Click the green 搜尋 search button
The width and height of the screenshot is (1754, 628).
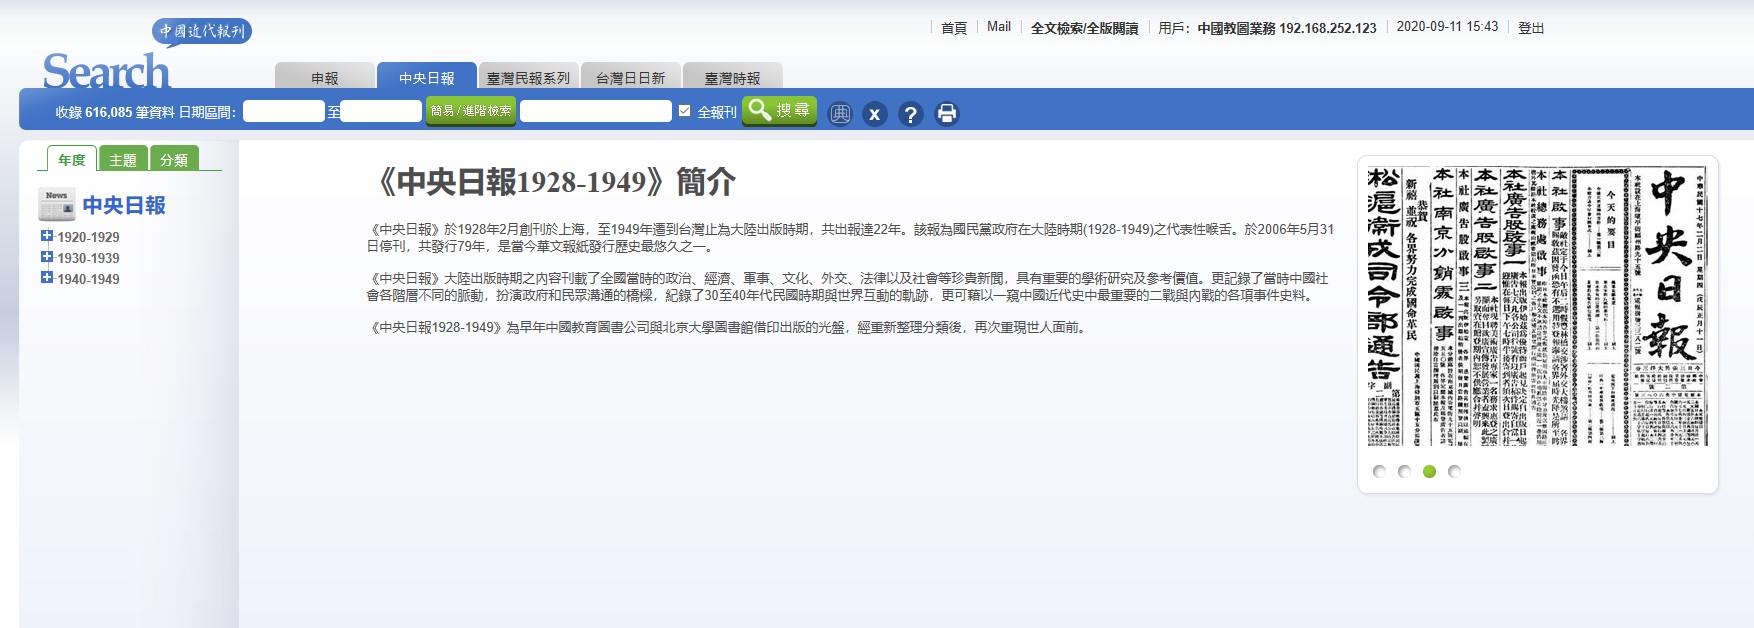pyautogui.click(x=779, y=110)
